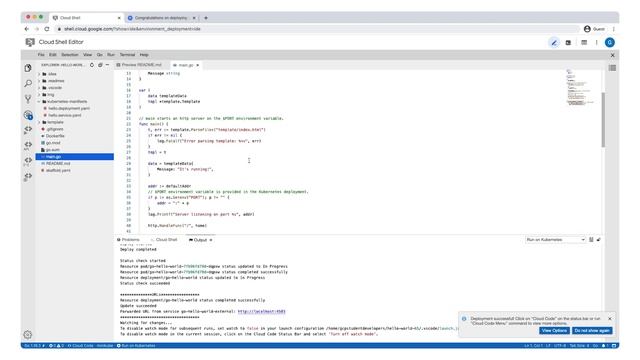Click the Cloud Shell layout icon
Viewport: 640px width, 360px height.
coord(584,42)
